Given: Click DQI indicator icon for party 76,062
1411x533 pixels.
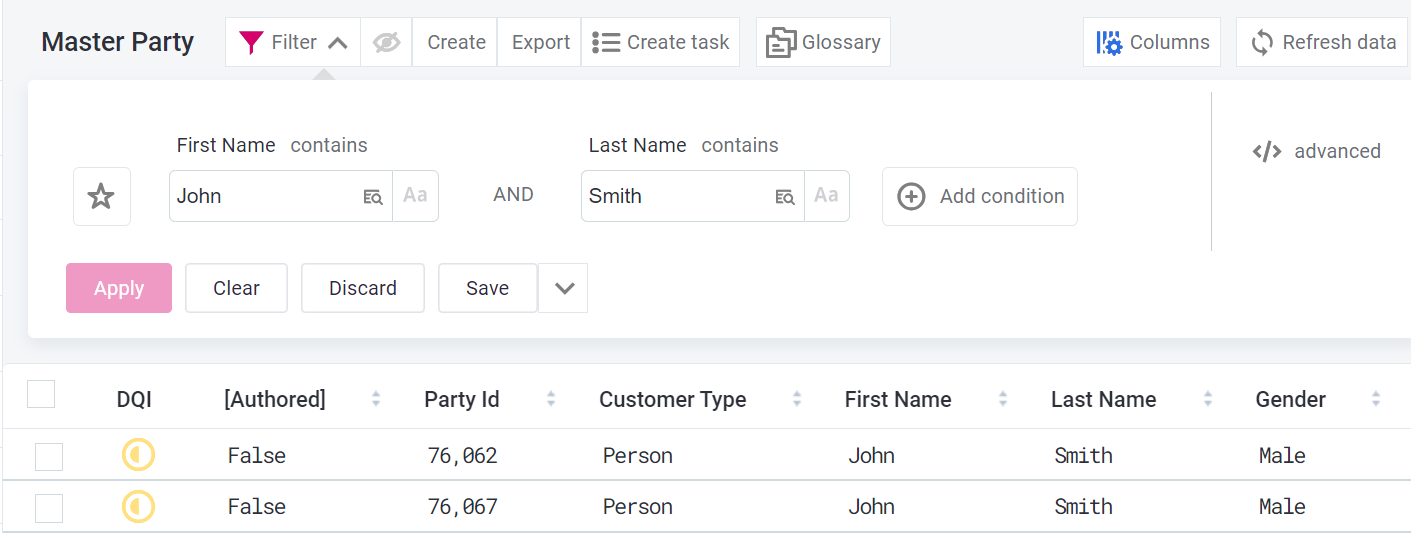Looking at the screenshot, I should pos(138,456).
